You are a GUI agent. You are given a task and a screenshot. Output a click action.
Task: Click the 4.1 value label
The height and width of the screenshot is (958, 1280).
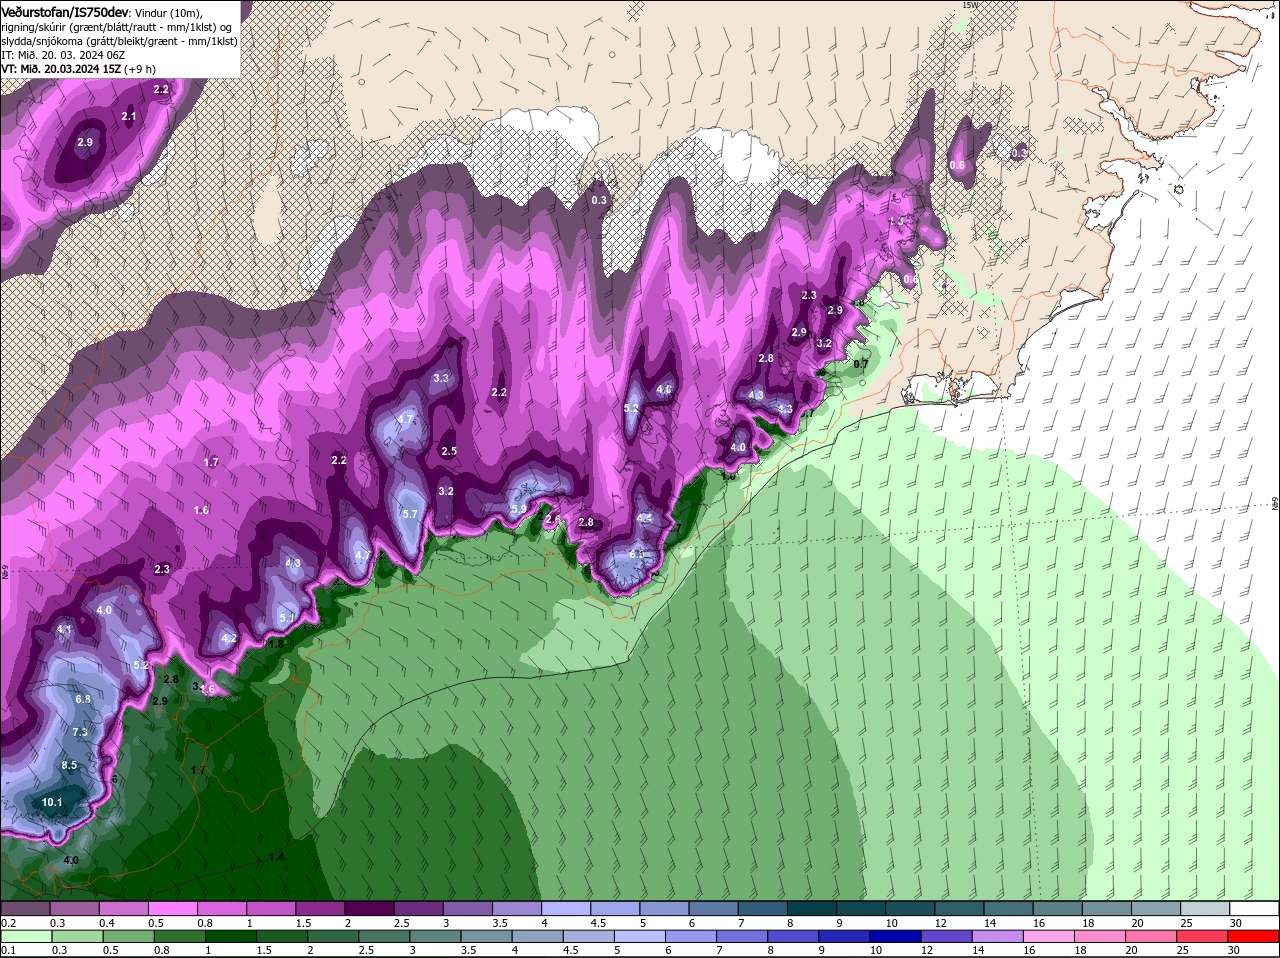click(65, 629)
